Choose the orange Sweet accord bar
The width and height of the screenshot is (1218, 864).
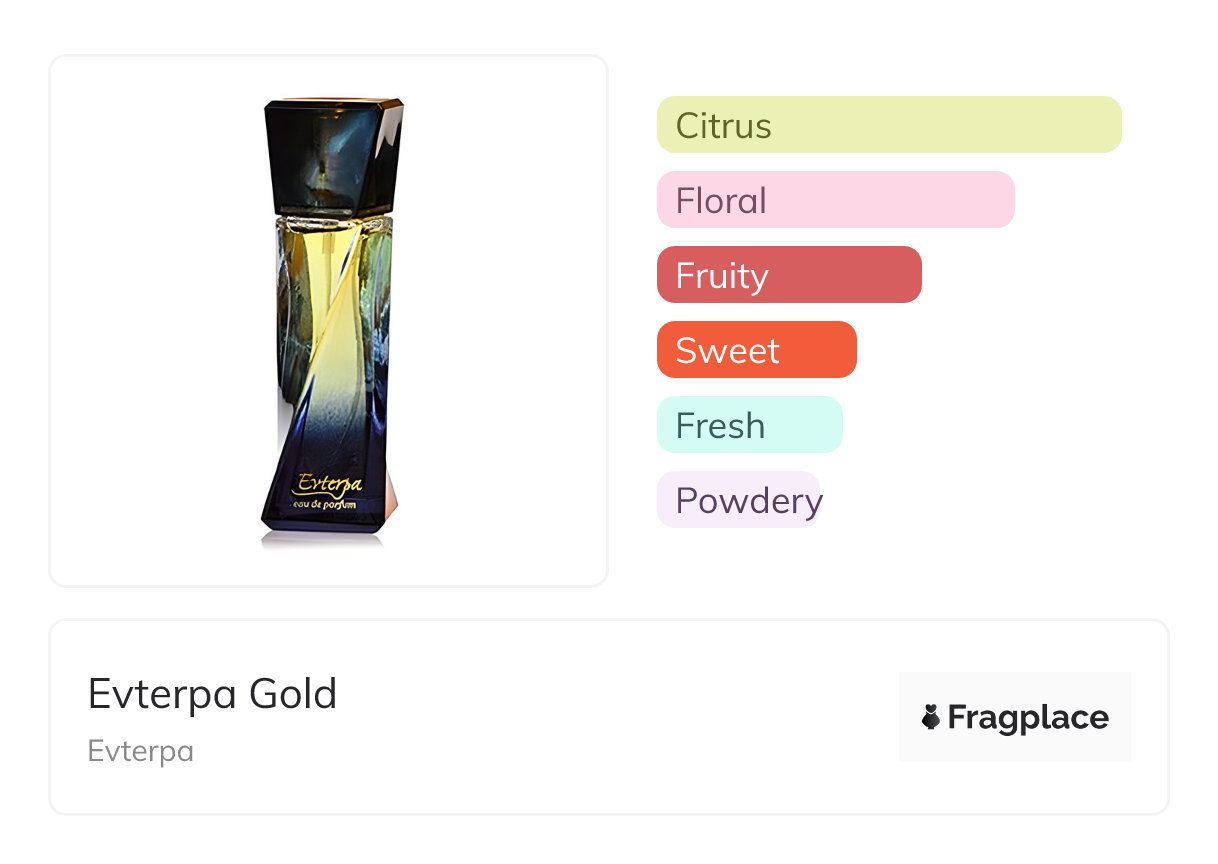click(x=756, y=350)
